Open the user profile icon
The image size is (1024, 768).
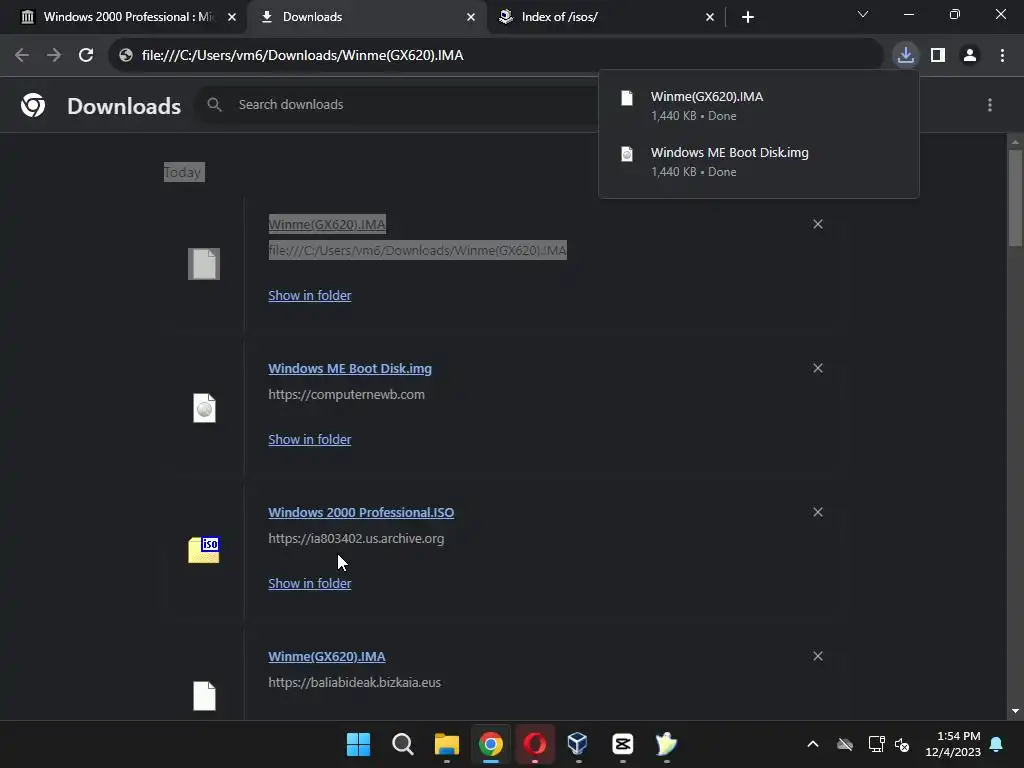click(x=970, y=56)
